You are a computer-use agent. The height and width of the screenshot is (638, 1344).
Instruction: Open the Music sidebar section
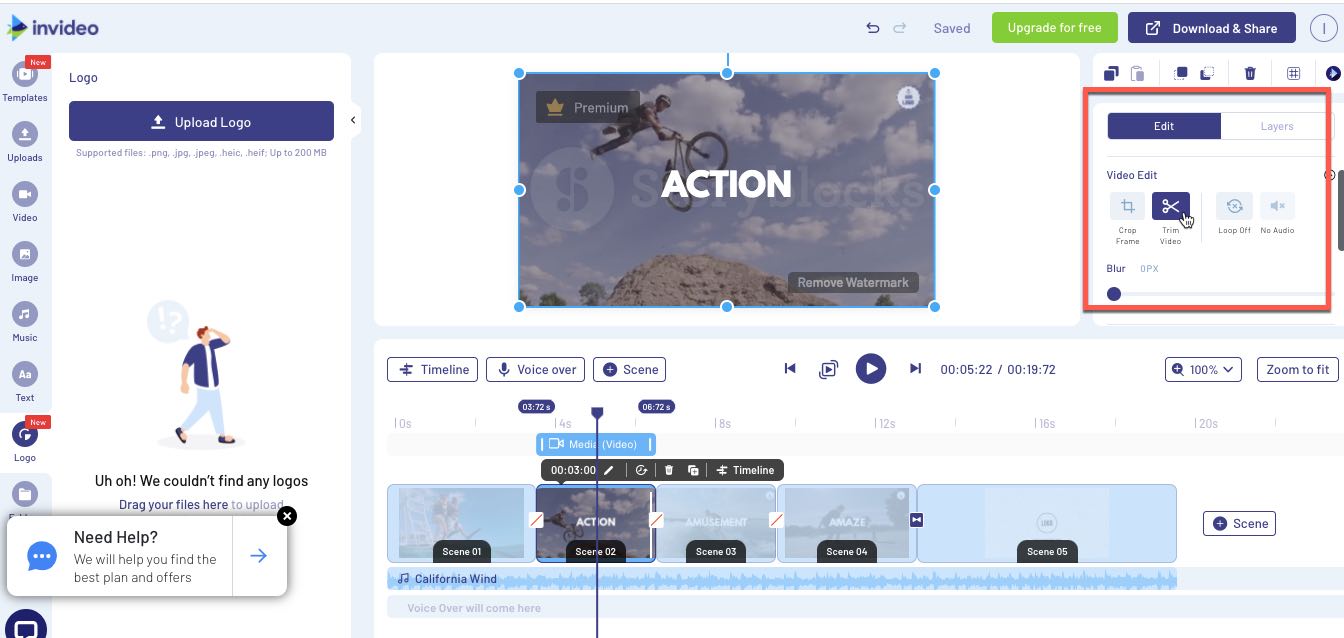coord(25,322)
